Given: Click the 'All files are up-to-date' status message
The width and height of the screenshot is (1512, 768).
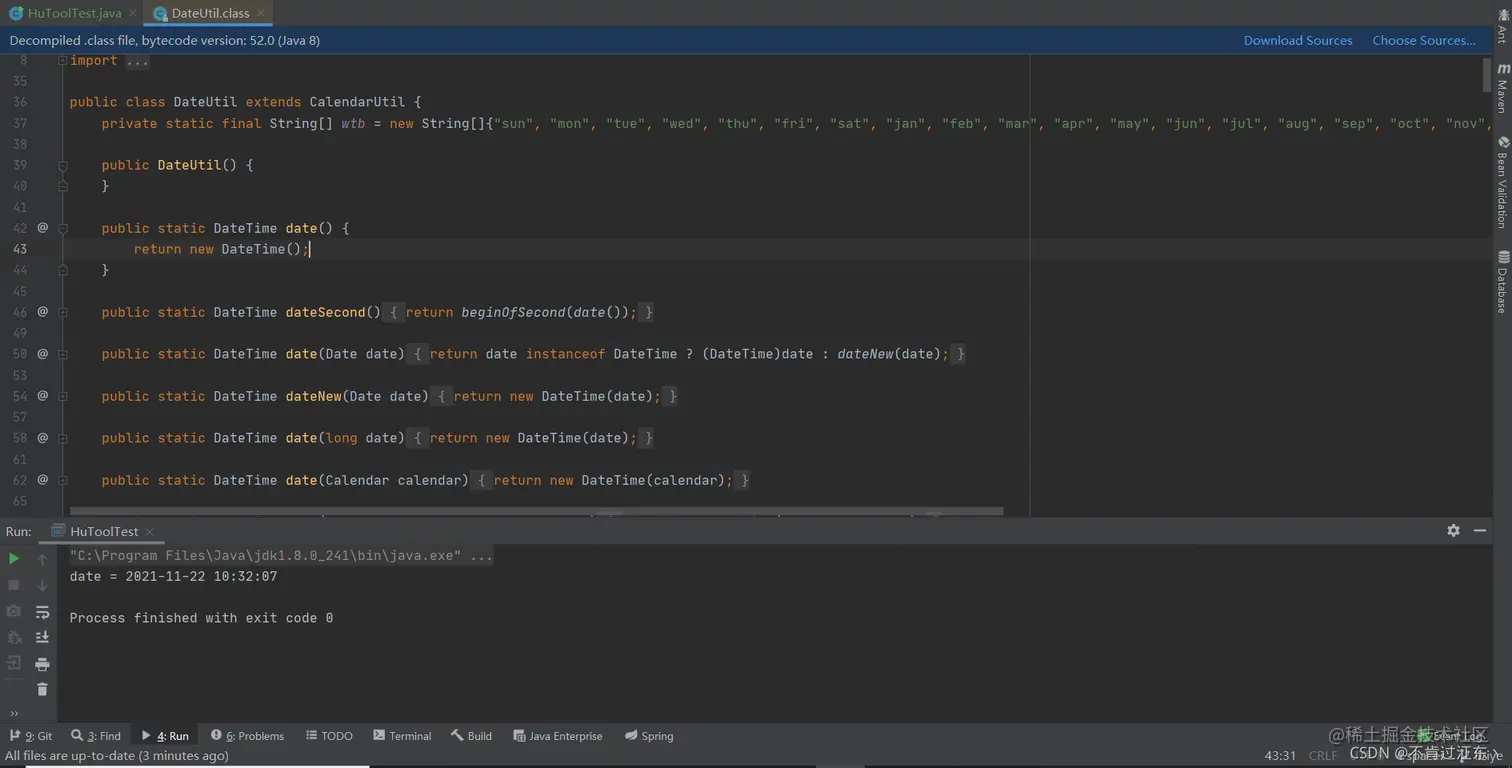Looking at the screenshot, I should (117, 756).
